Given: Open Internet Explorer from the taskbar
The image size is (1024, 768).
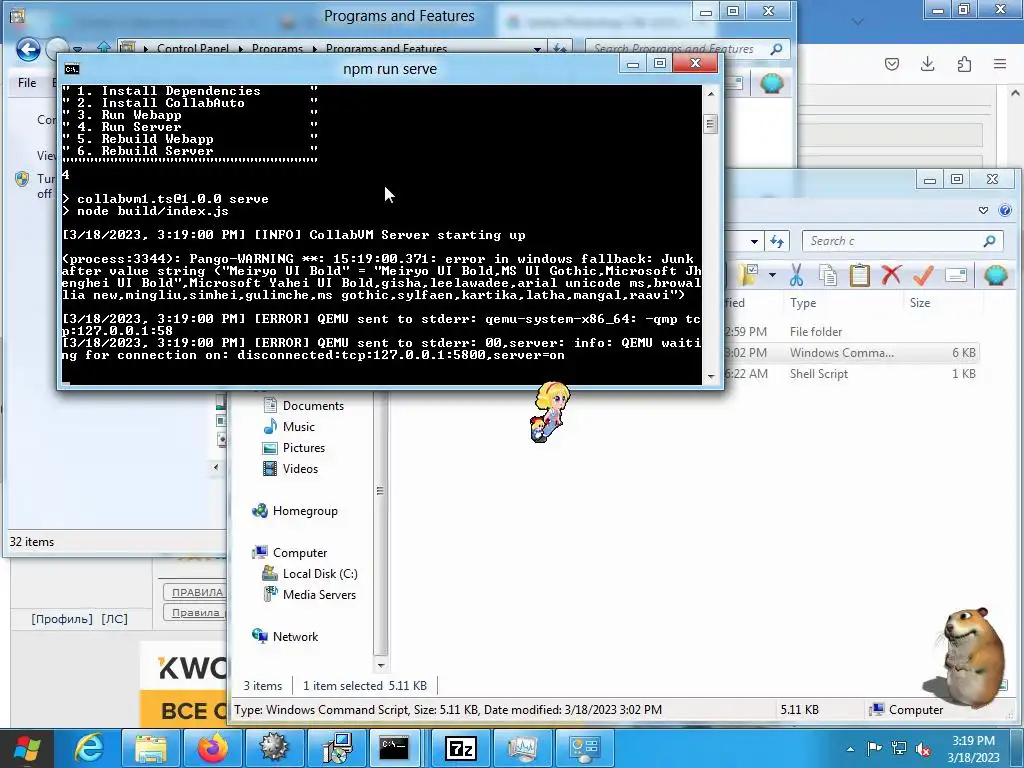Looking at the screenshot, I should point(89,748).
